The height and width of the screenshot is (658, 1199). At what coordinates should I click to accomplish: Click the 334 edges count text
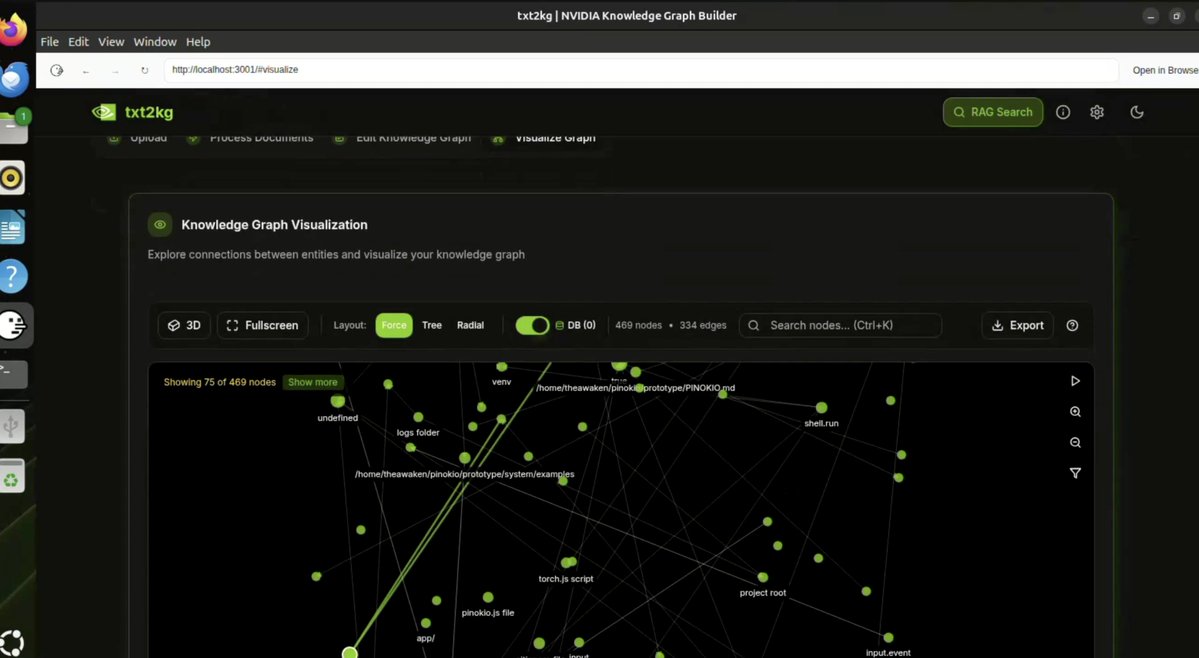pyautogui.click(x=703, y=326)
